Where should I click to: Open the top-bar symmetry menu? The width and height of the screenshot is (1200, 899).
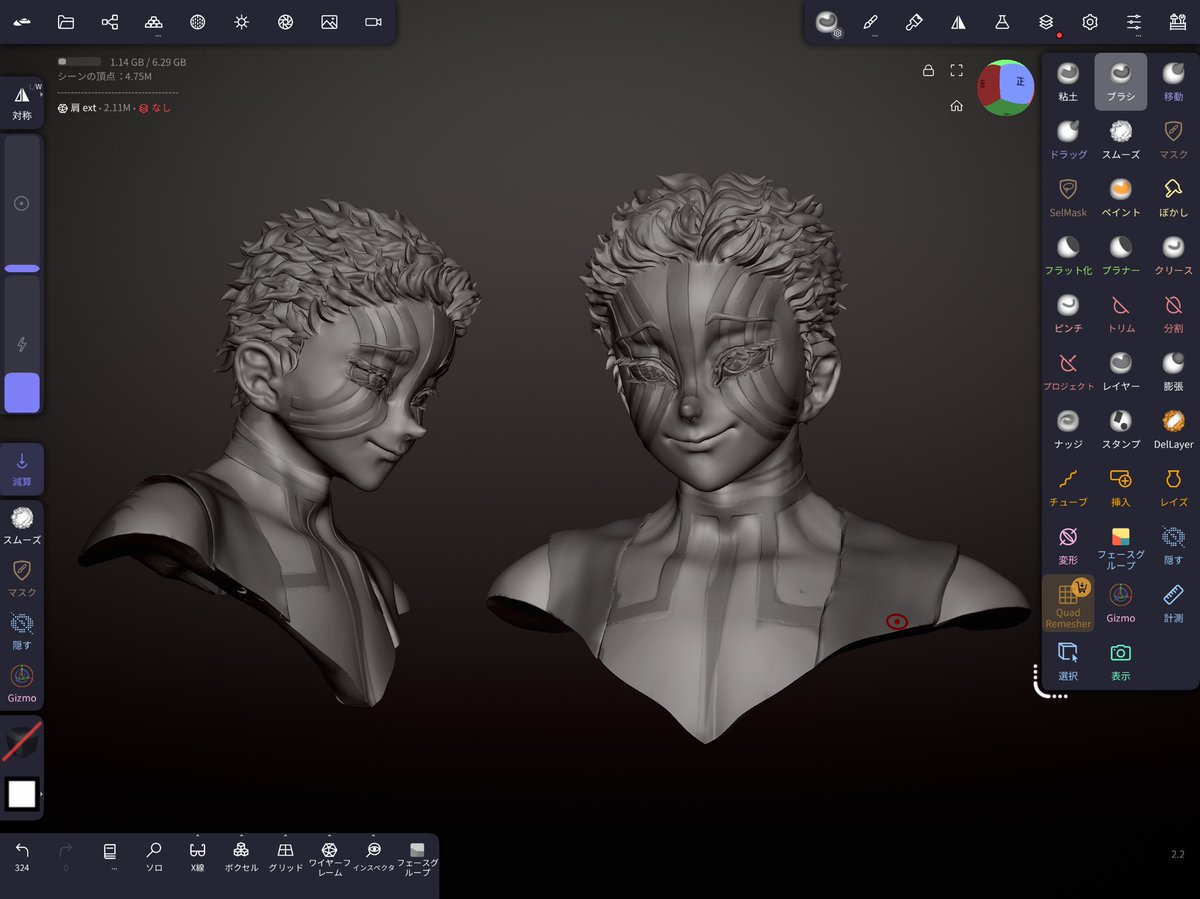(958, 22)
